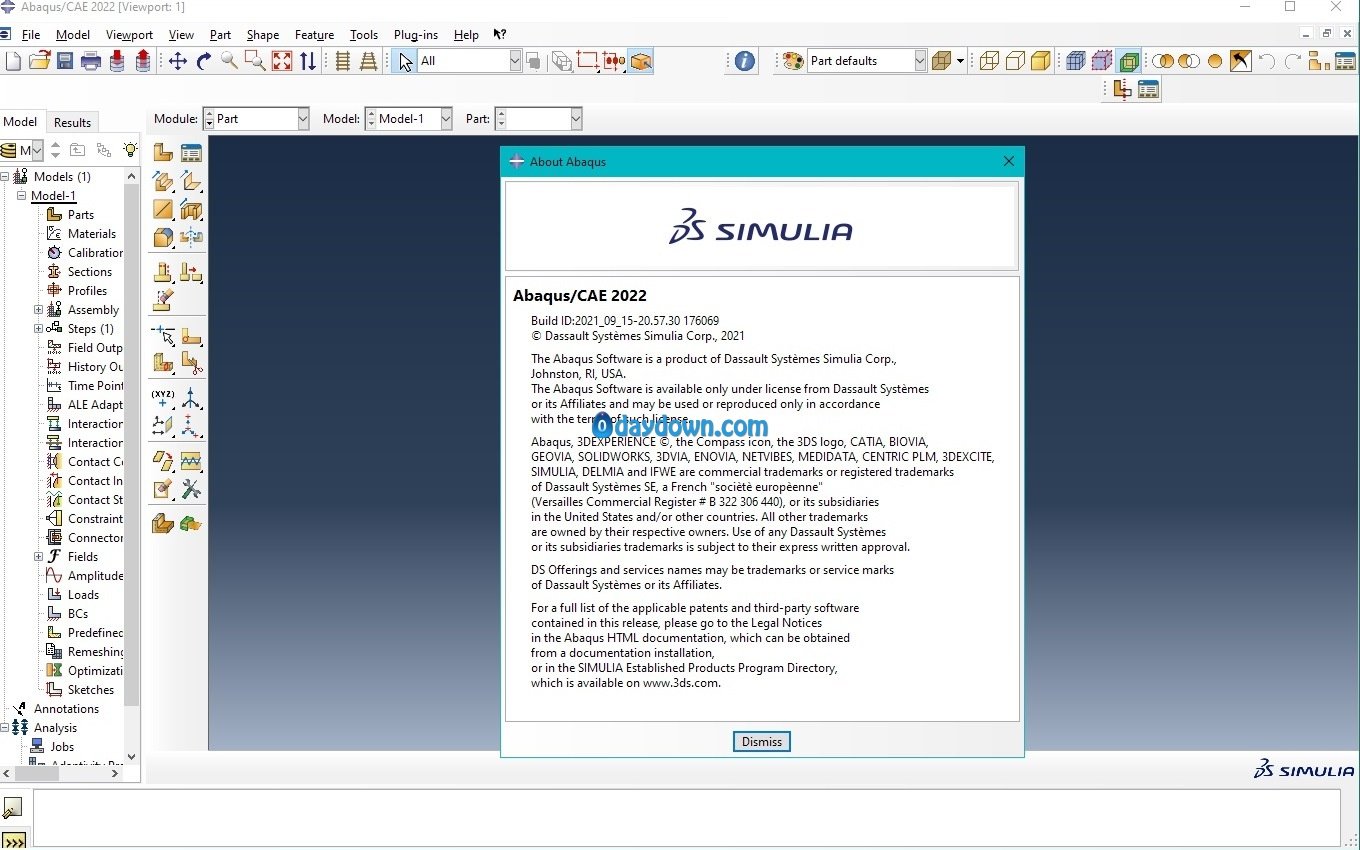Switch to the Results tab
The width and height of the screenshot is (1360, 850).
[72, 122]
